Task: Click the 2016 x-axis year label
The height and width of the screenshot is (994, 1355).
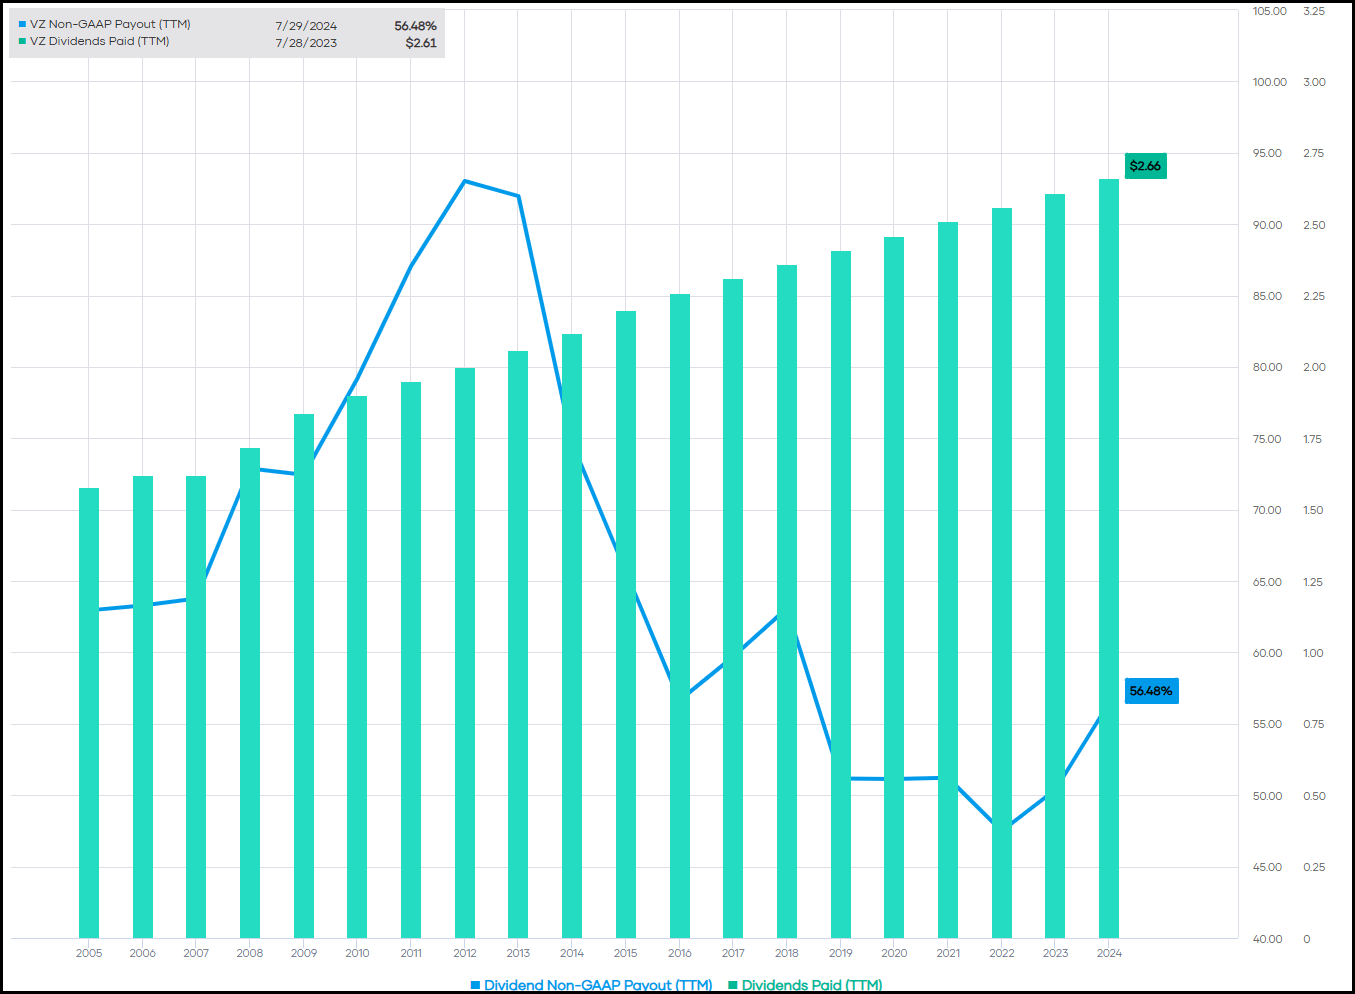Action: 680,953
